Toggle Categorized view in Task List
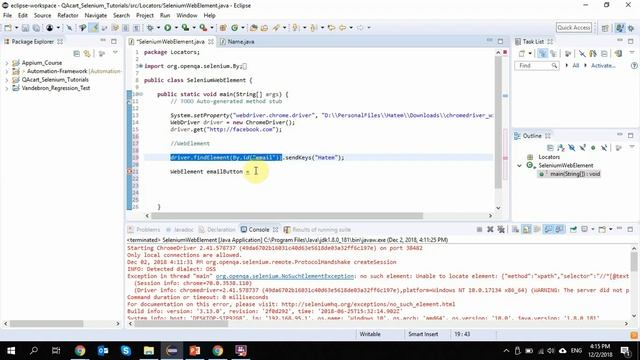640x360 pixels. pyautogui.click(x=542, y=53)
